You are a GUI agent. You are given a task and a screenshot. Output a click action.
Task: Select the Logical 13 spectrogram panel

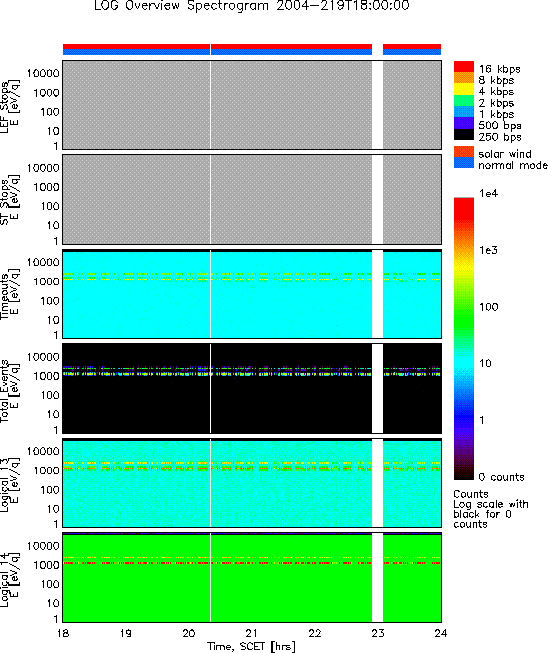[252, 483]
